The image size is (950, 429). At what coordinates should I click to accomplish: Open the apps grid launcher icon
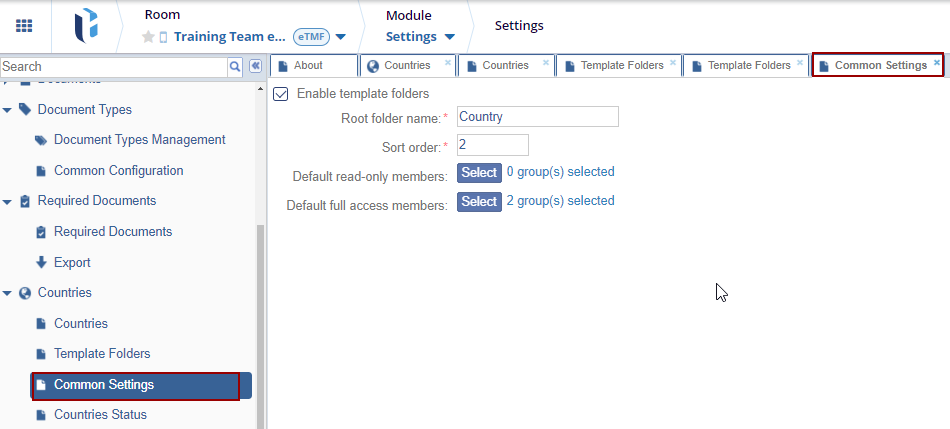(24, 26)
